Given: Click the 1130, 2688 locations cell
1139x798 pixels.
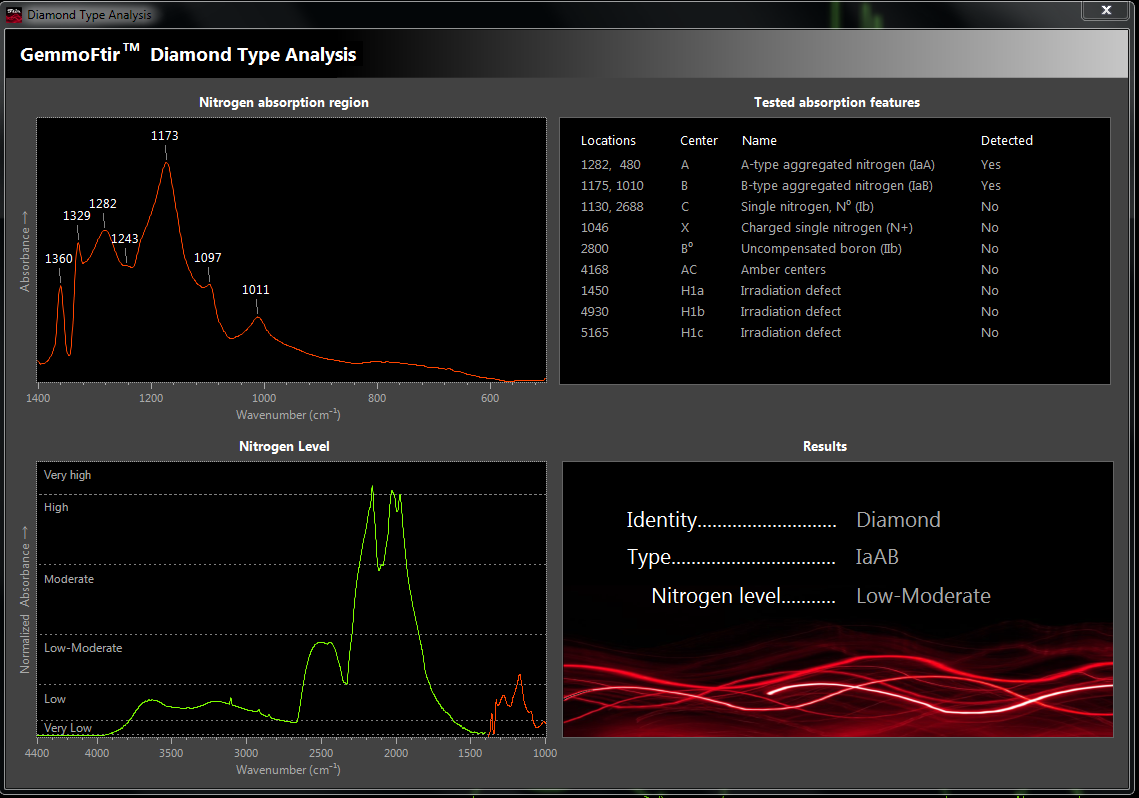Looking at the screenshot, I should coord(612,207).
